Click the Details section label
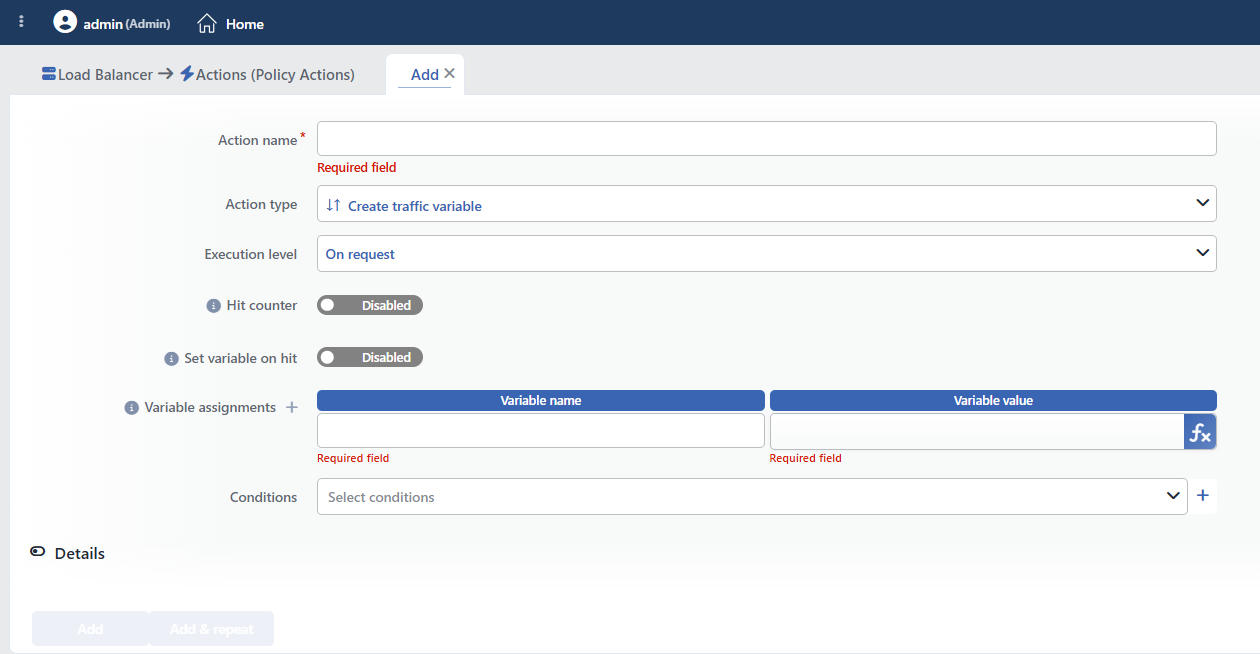Image resolution: width=1260 pixels, height=654 pixels. [x=80, y=553]
